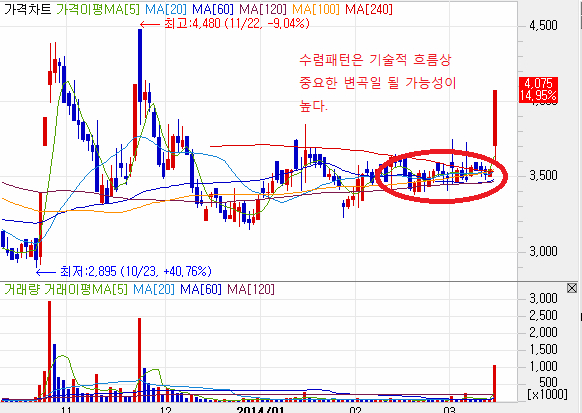Click the tallest red volume bar
The image size is (582, 413).
(x=49, y=351)
